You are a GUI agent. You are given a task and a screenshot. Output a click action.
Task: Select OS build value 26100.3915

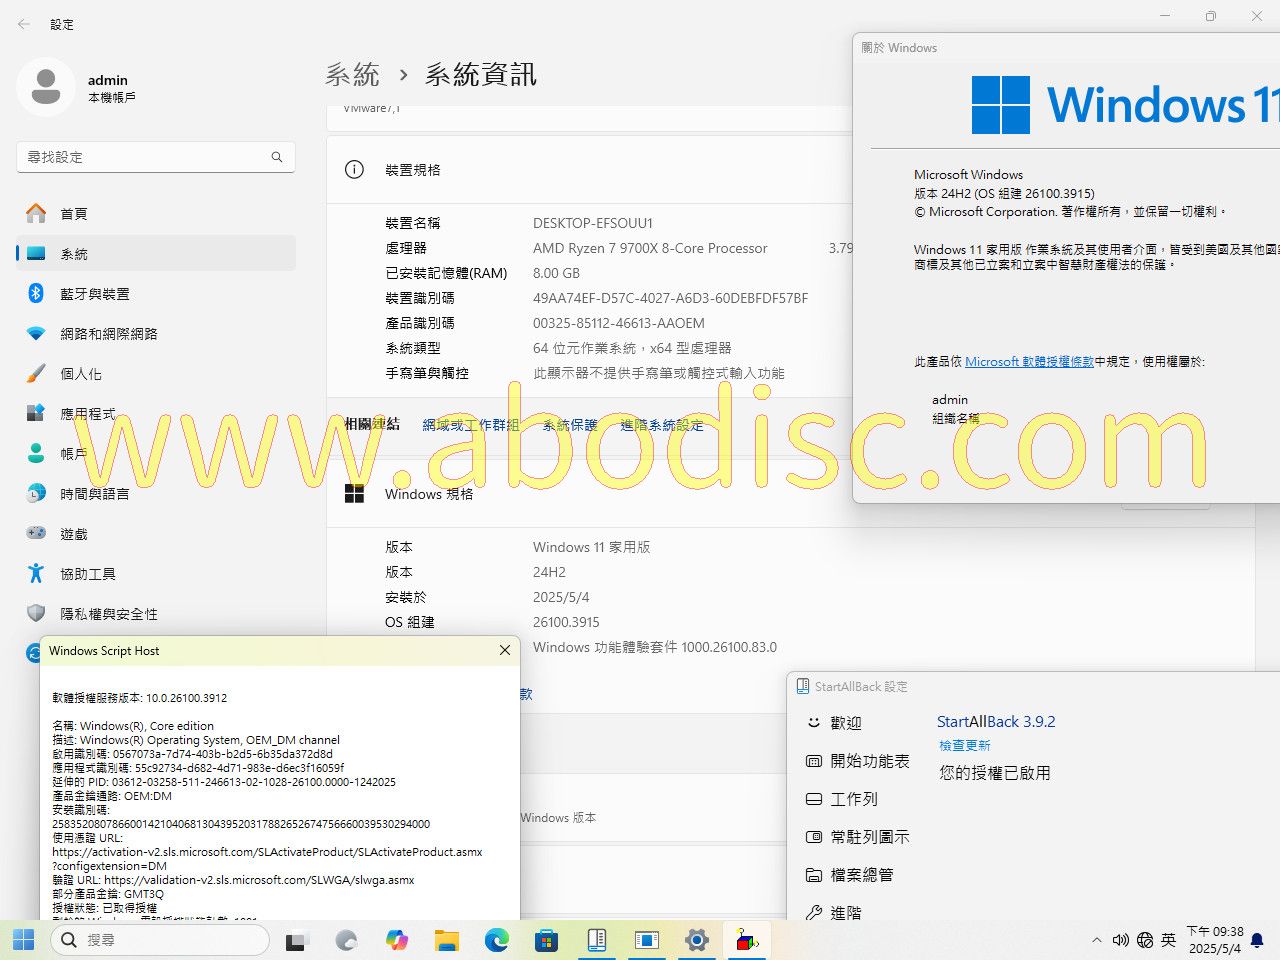point(566,622)
